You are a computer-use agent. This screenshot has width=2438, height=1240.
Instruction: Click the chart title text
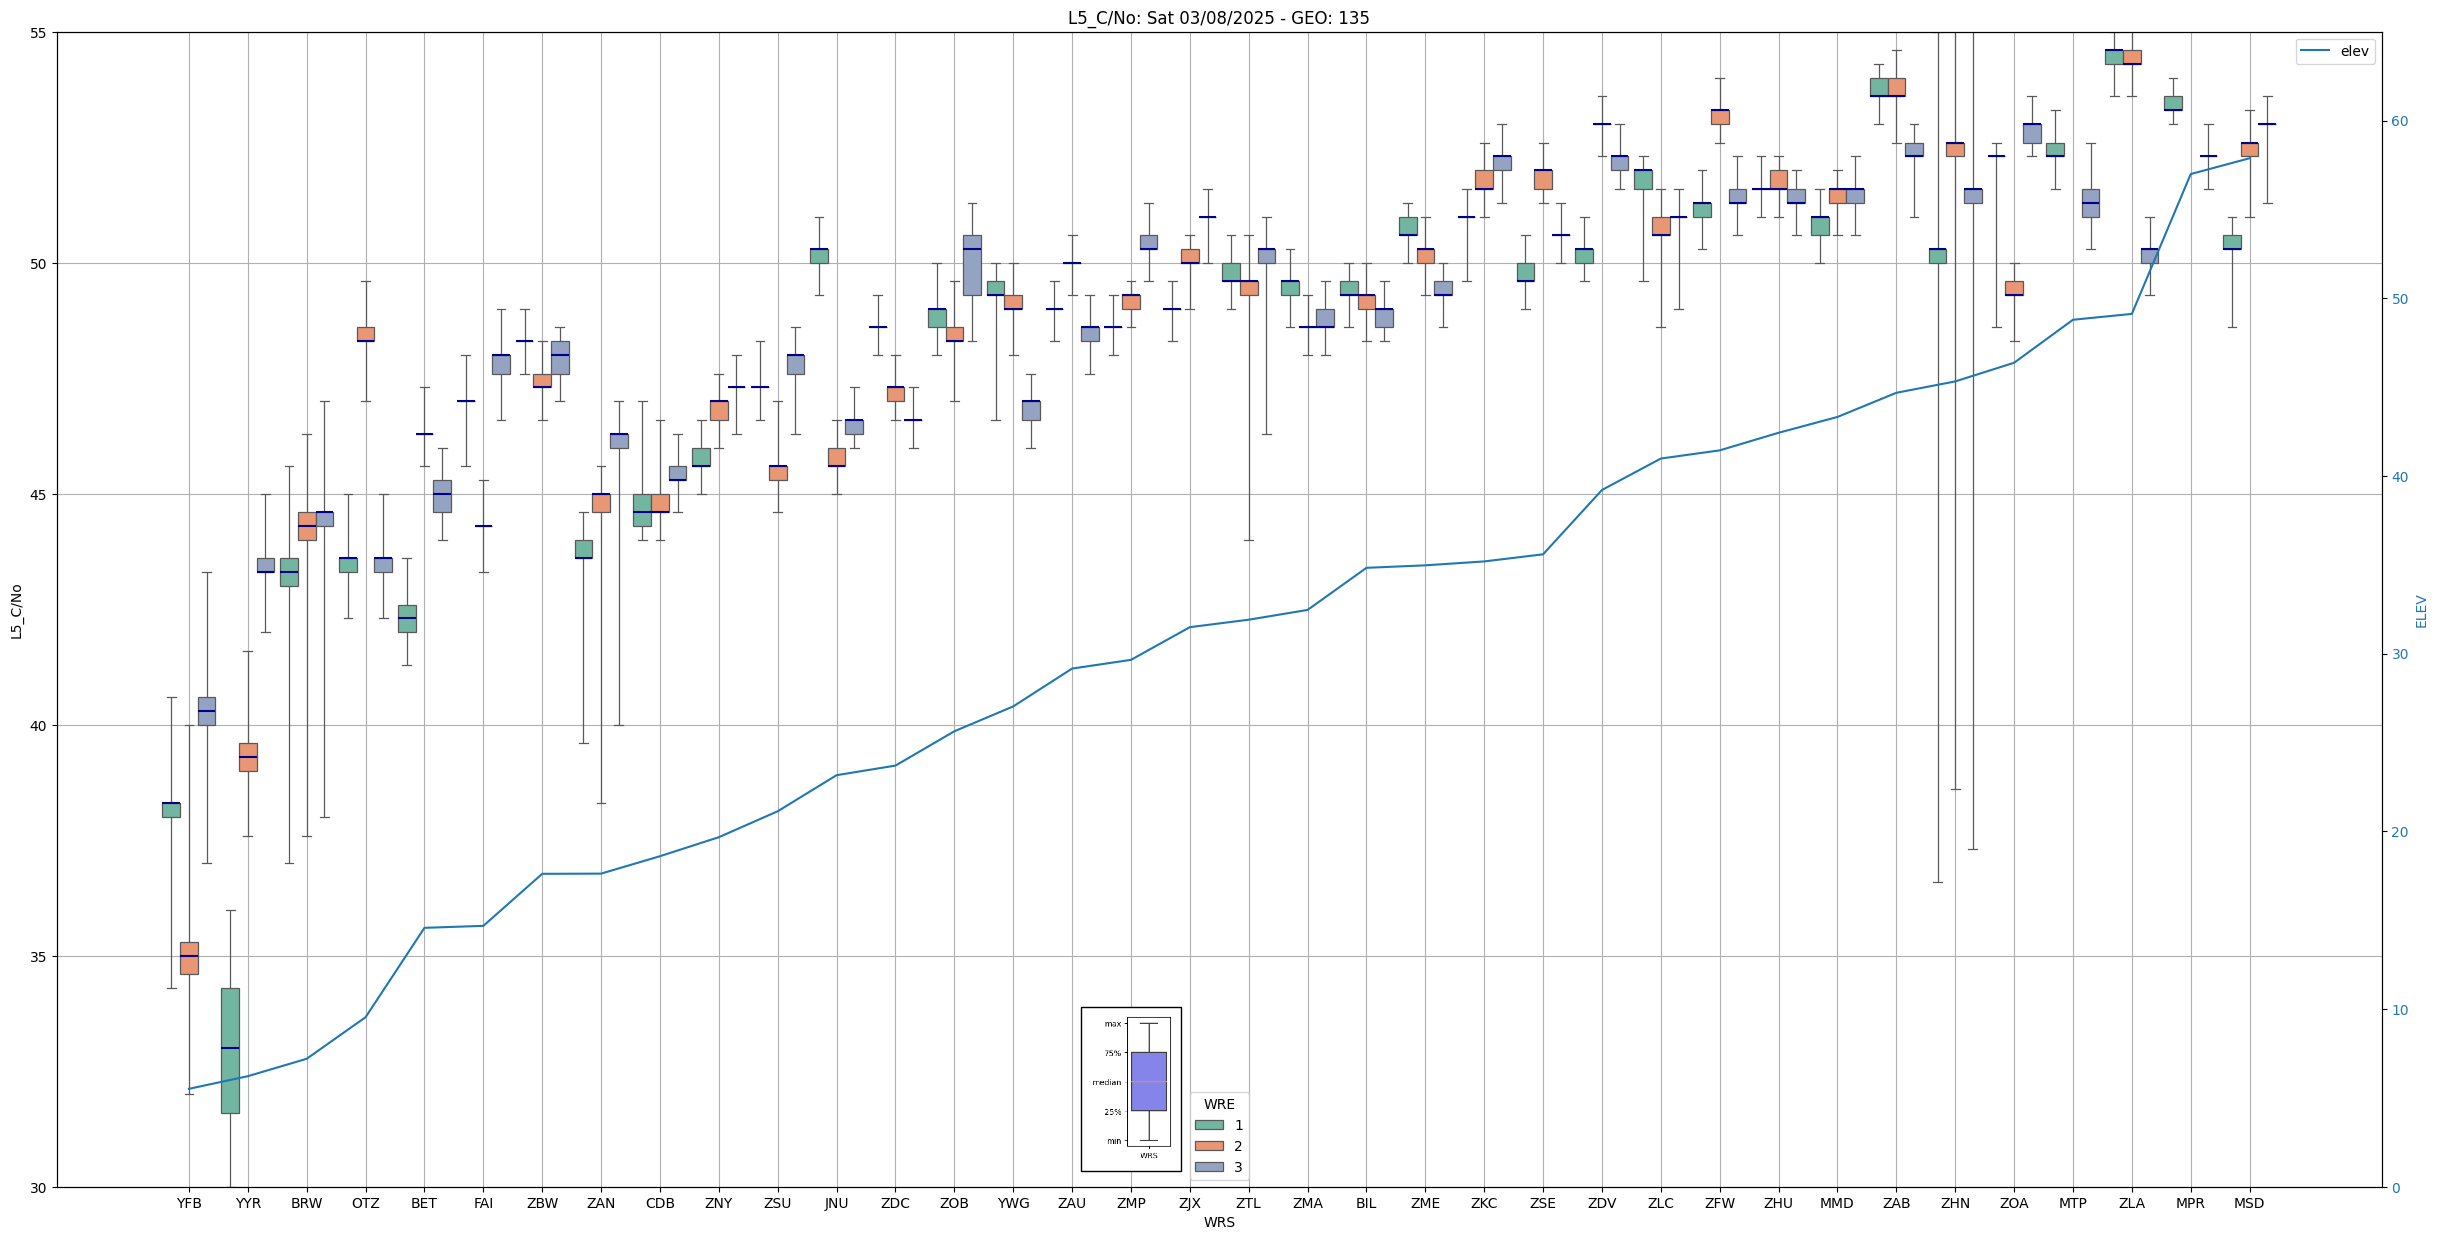coord(1218,18)
